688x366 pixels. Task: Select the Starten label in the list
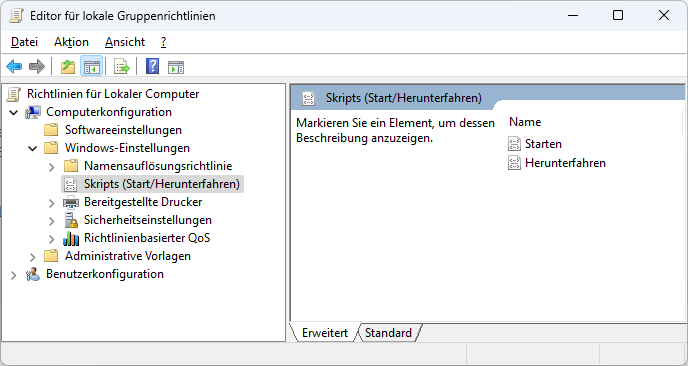(x=543, y=144)
